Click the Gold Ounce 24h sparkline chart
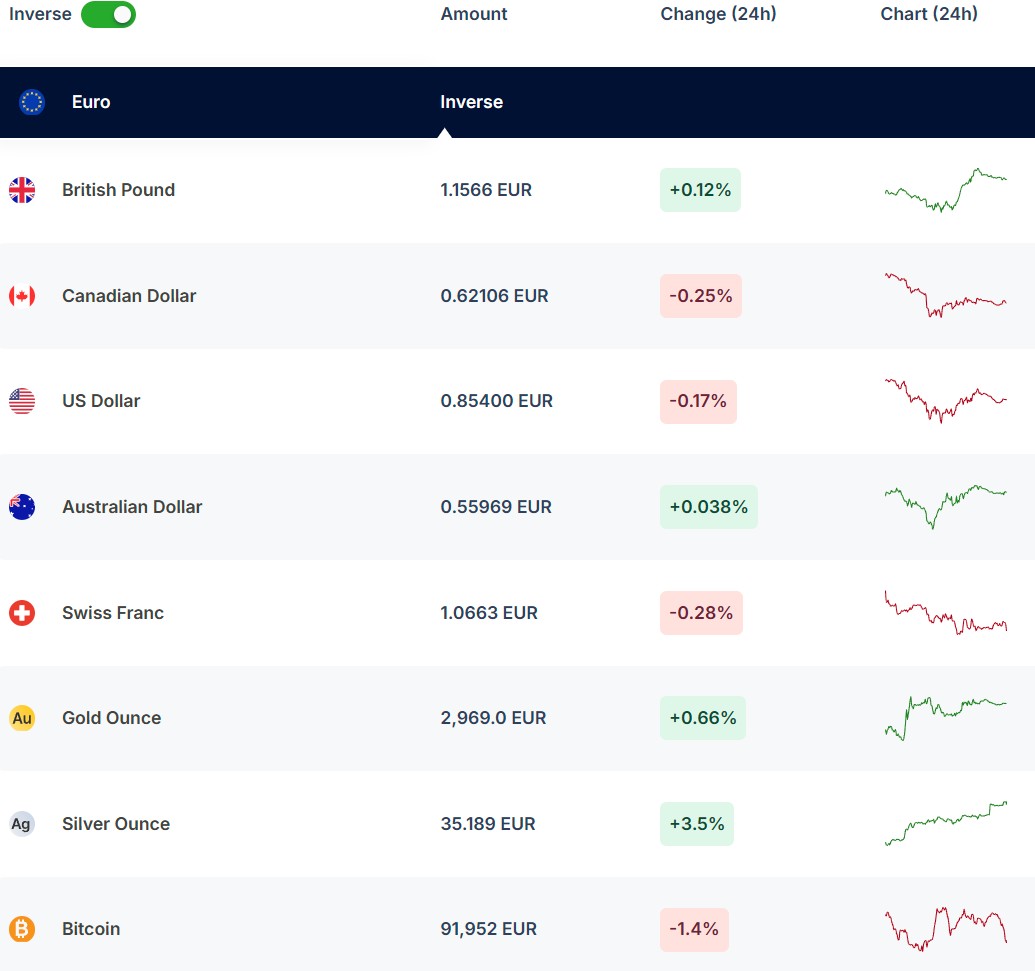Screen dimensions: 1035x971 (x=945, y=716)
